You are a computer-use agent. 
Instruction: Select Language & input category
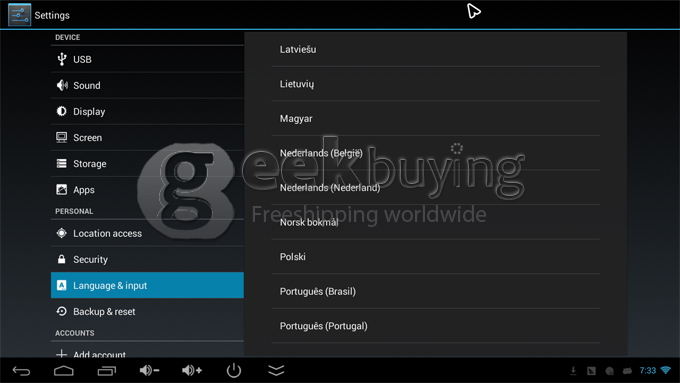coord(147,285)
